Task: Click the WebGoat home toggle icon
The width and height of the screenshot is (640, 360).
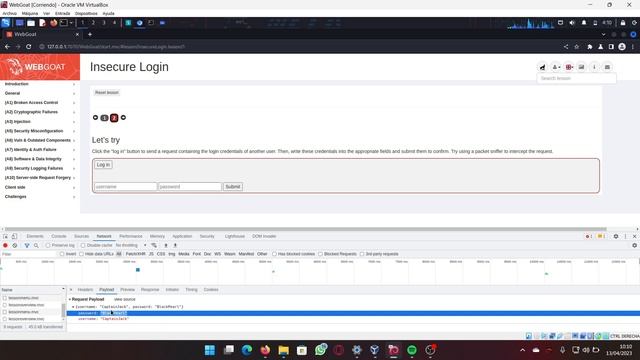Action: (542, 67)
